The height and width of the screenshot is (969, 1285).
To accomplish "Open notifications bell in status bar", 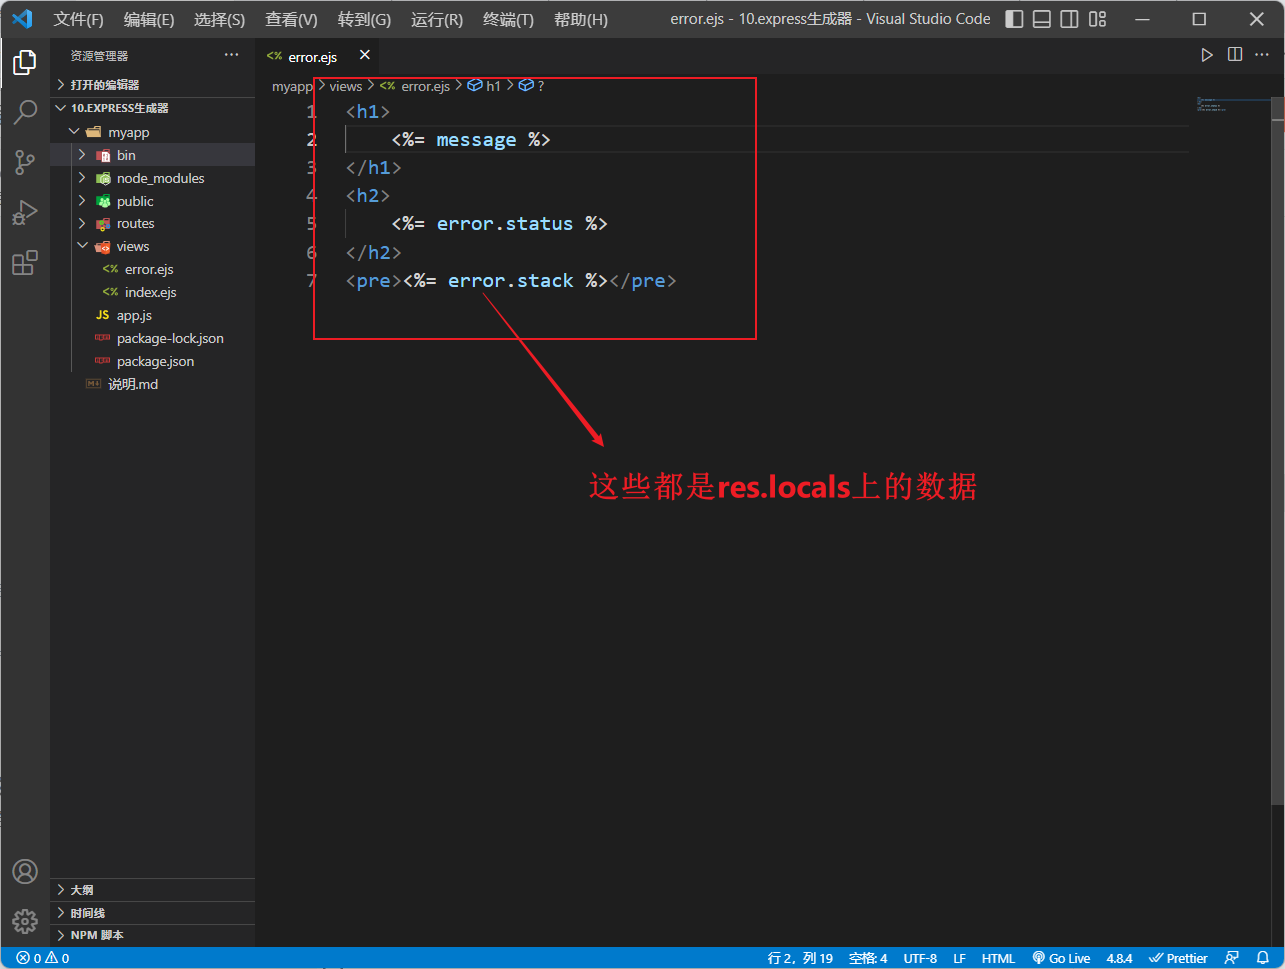I will pos(1263,958).
